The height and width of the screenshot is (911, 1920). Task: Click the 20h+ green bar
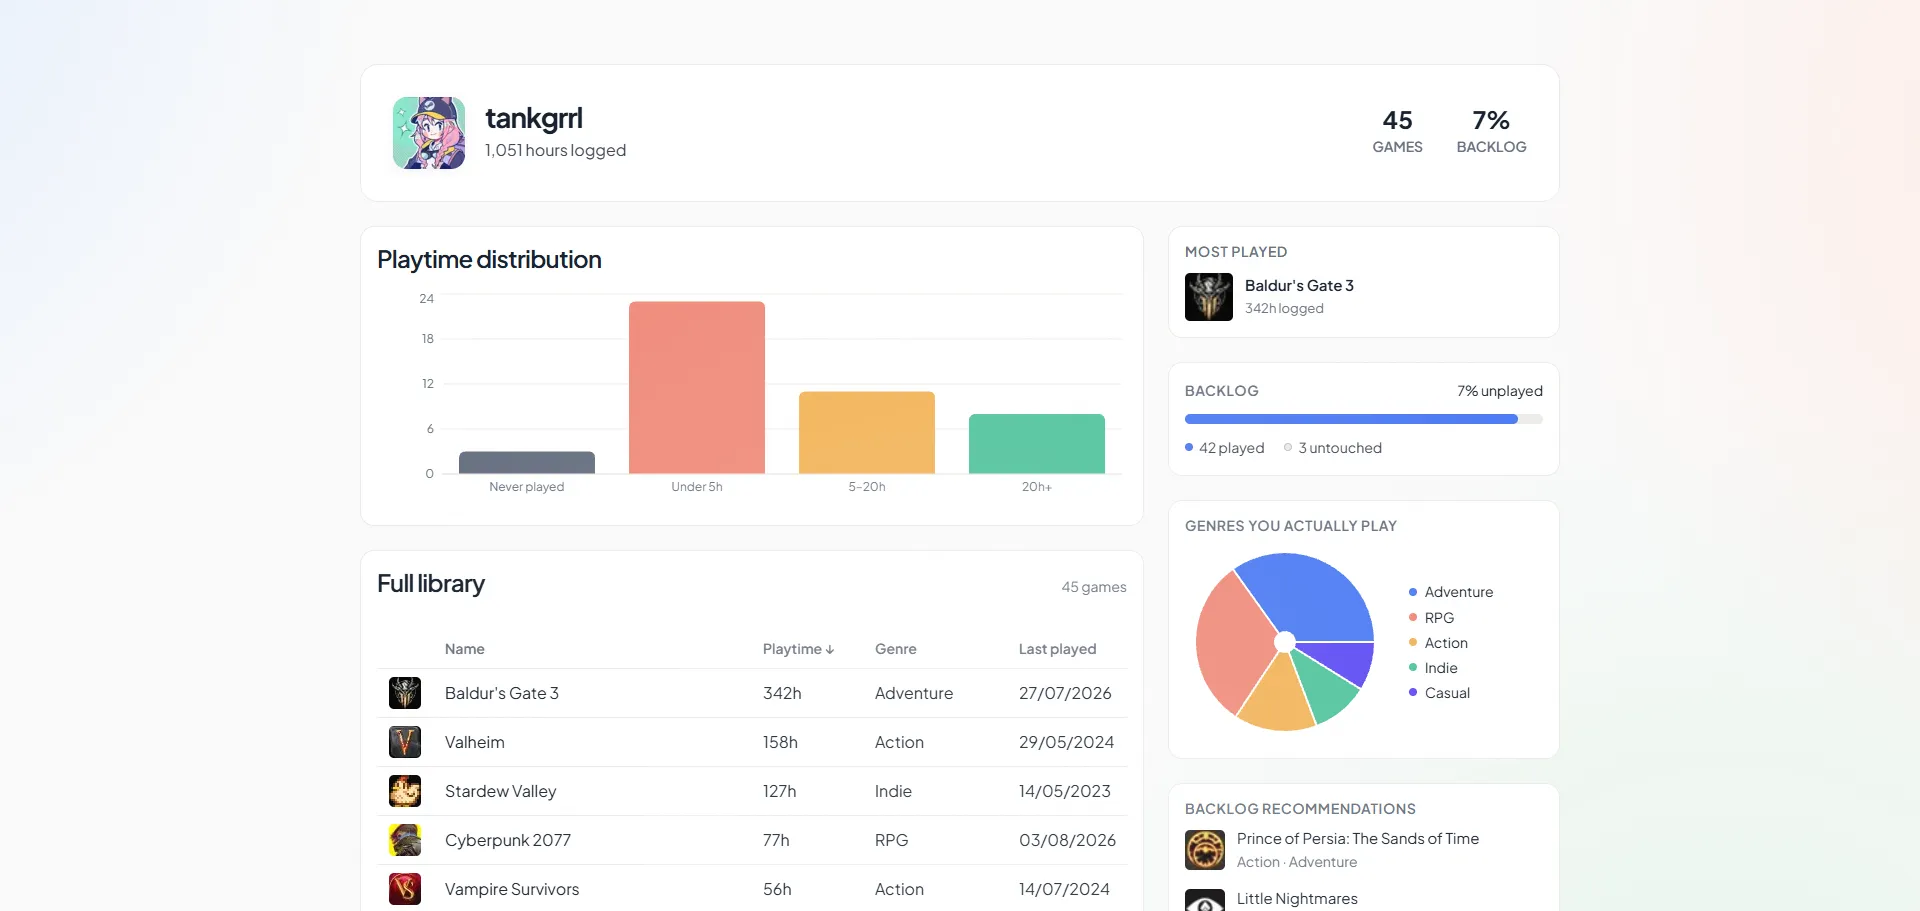[x=1037, y=444]
